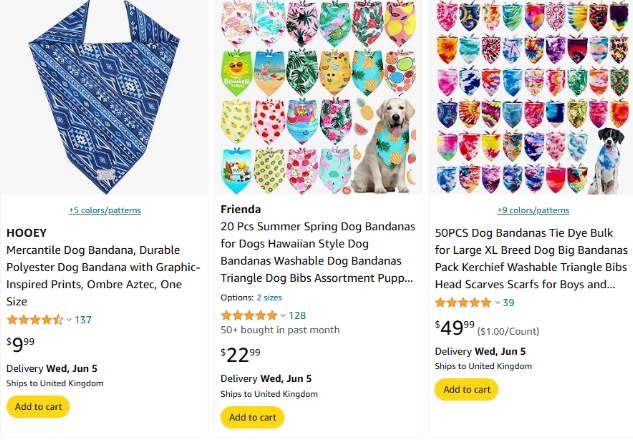This screenshot has width=633, height=440.
Task: Click the HOOEY star rating icons
Action: pyautogui.click(x=34, y=320)
